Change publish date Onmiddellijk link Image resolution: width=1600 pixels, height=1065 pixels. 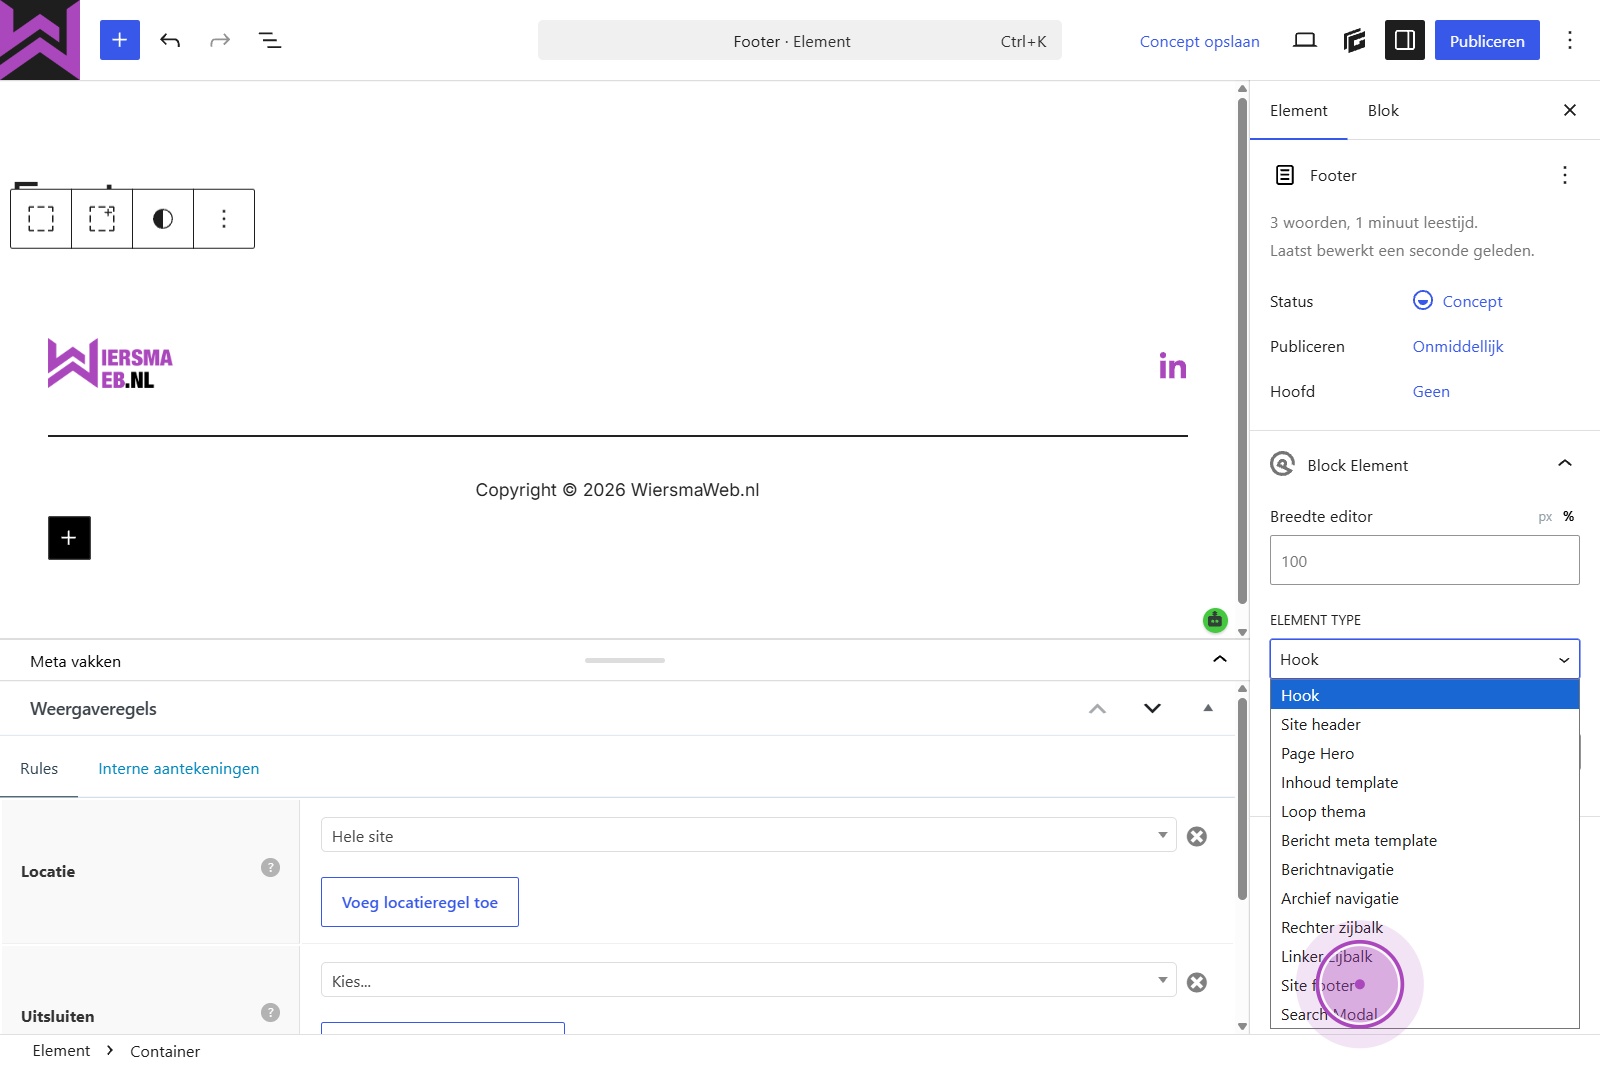tap(1458, 346)
